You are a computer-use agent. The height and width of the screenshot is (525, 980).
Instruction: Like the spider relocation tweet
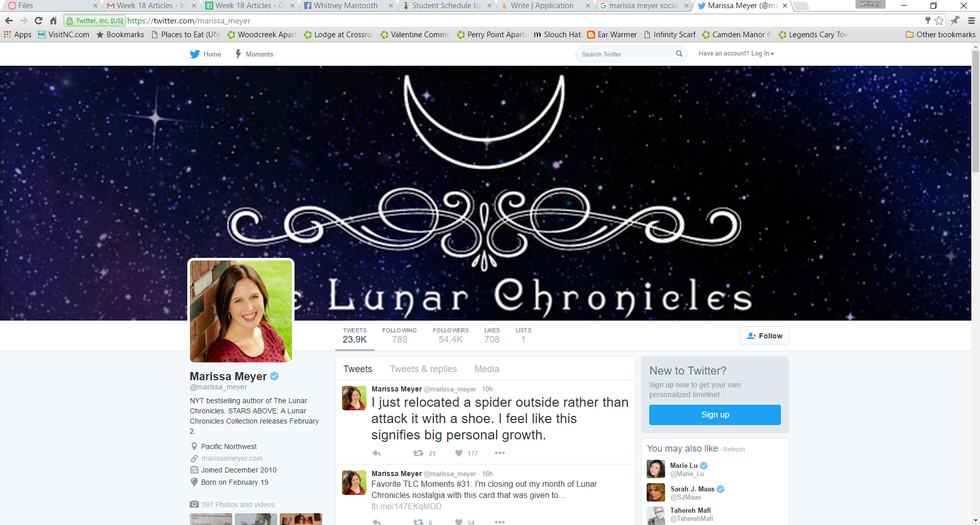click(460, 453)
